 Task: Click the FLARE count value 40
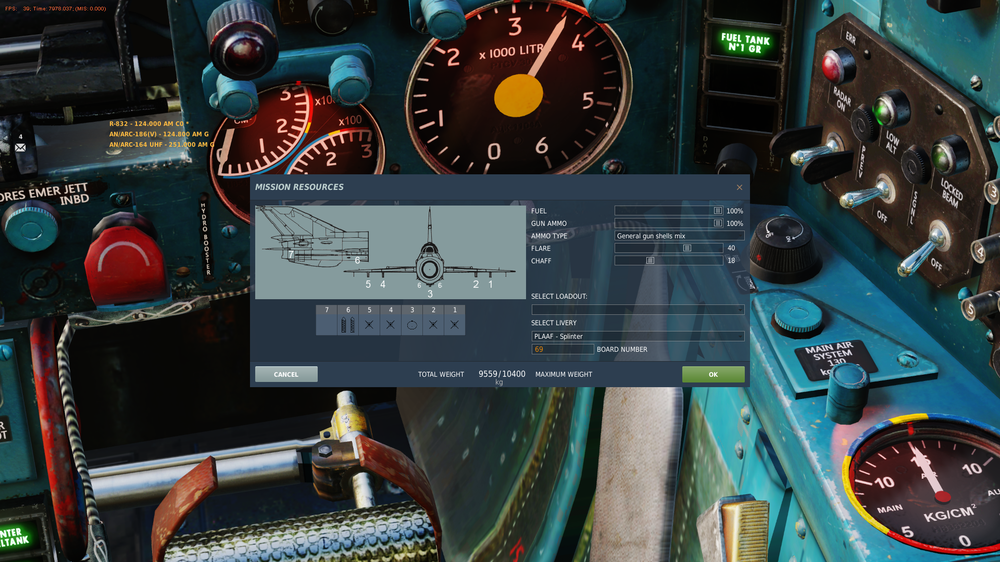pyautogui.click(x=732, y=248)
